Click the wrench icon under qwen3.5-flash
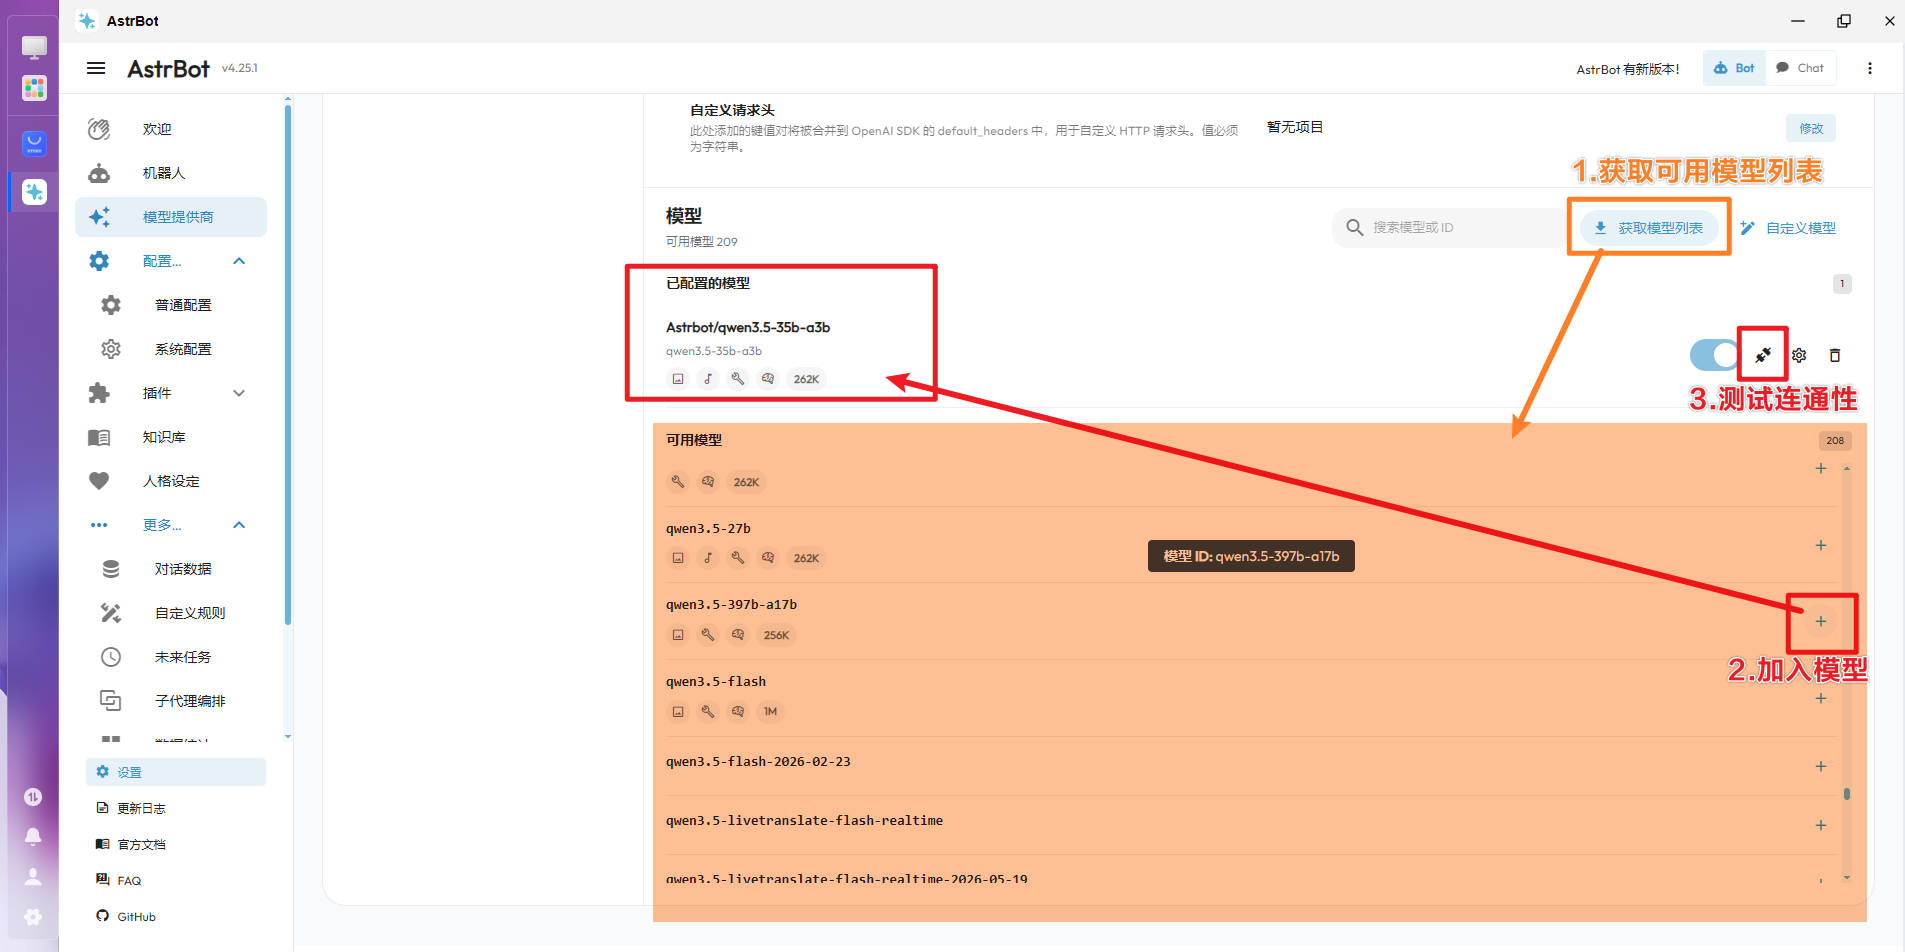 pos(708,712)
